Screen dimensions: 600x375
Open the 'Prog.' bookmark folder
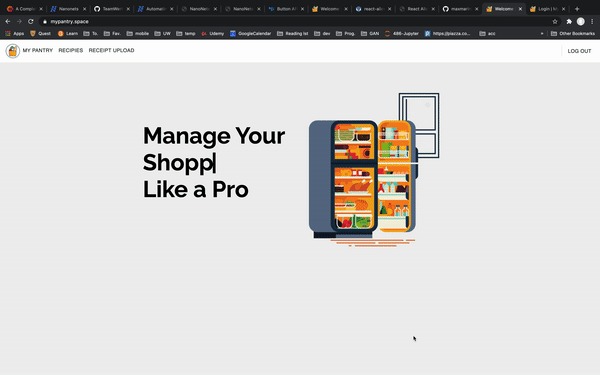coord(346,34)
